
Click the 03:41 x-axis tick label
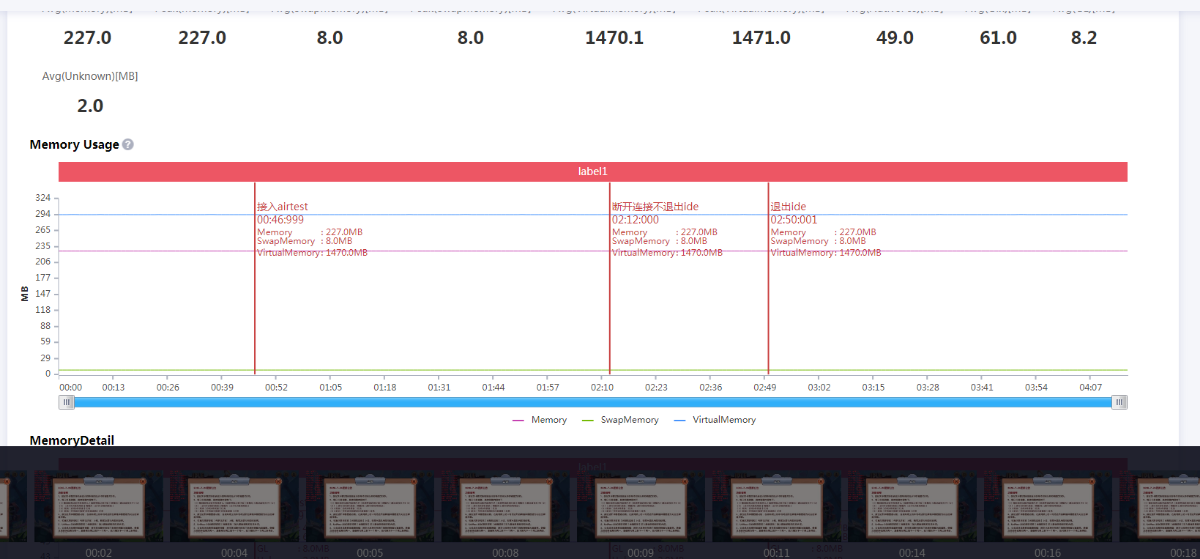click(982, 387)
